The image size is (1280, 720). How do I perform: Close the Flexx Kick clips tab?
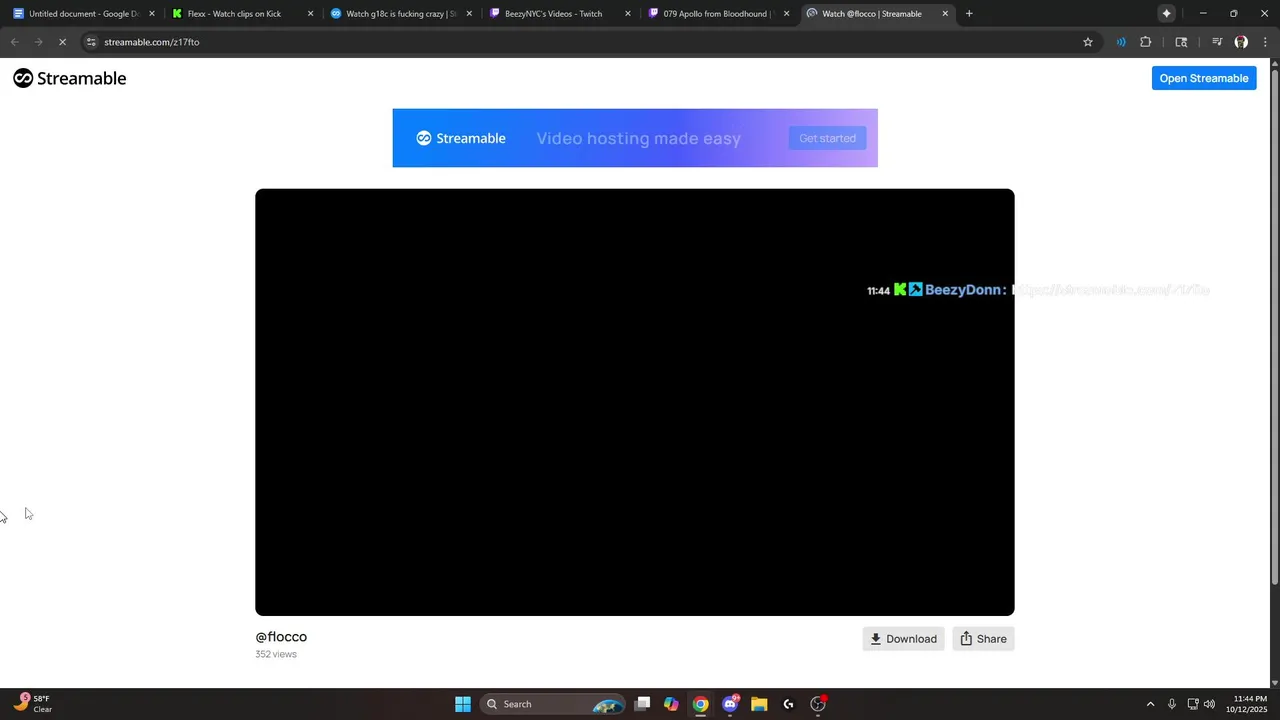tap(310, 14)
